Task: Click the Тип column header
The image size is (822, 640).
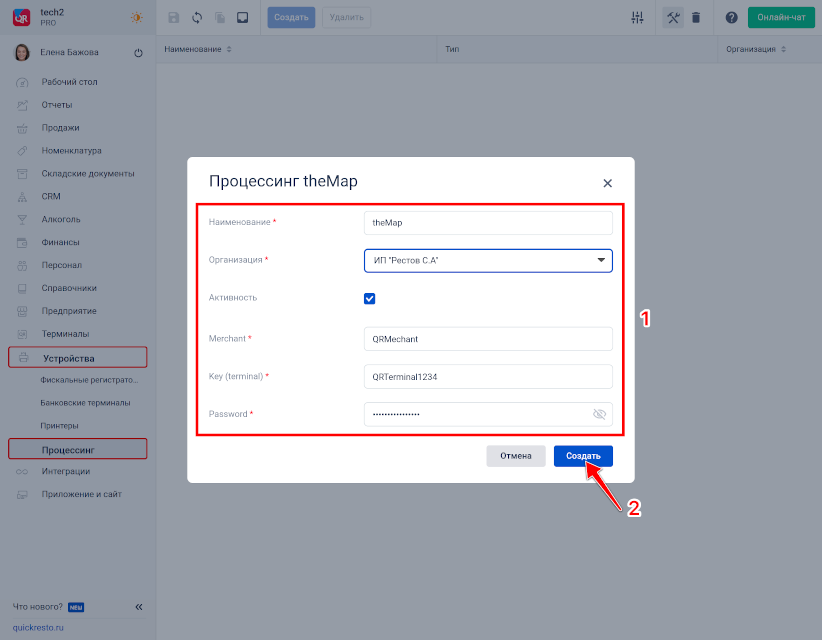Action: pyautogui.click(x=452, y=49)
